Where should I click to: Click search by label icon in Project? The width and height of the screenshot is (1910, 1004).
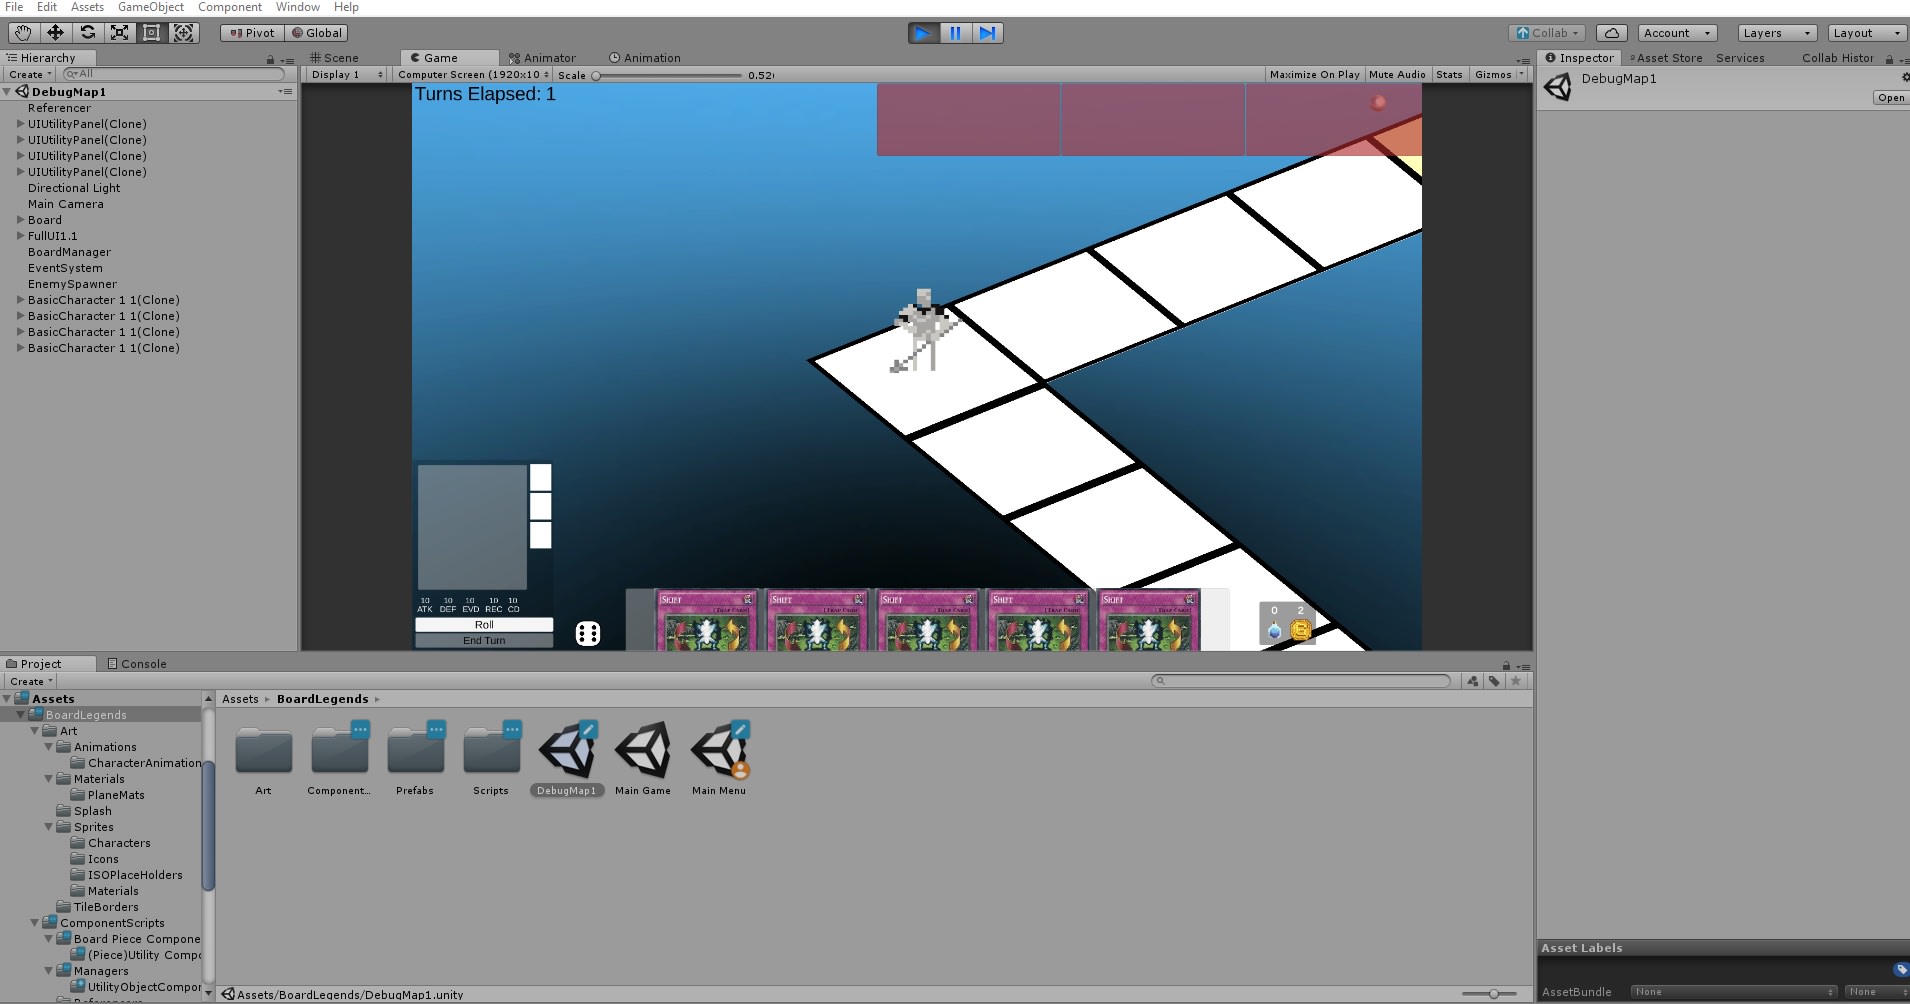[1494, 681]
